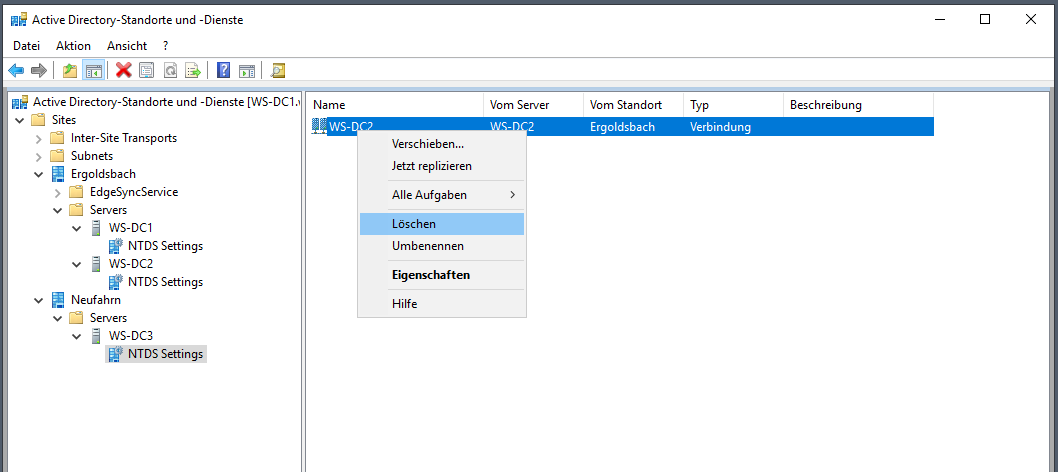Expand the Subnets node

(38, 156)
